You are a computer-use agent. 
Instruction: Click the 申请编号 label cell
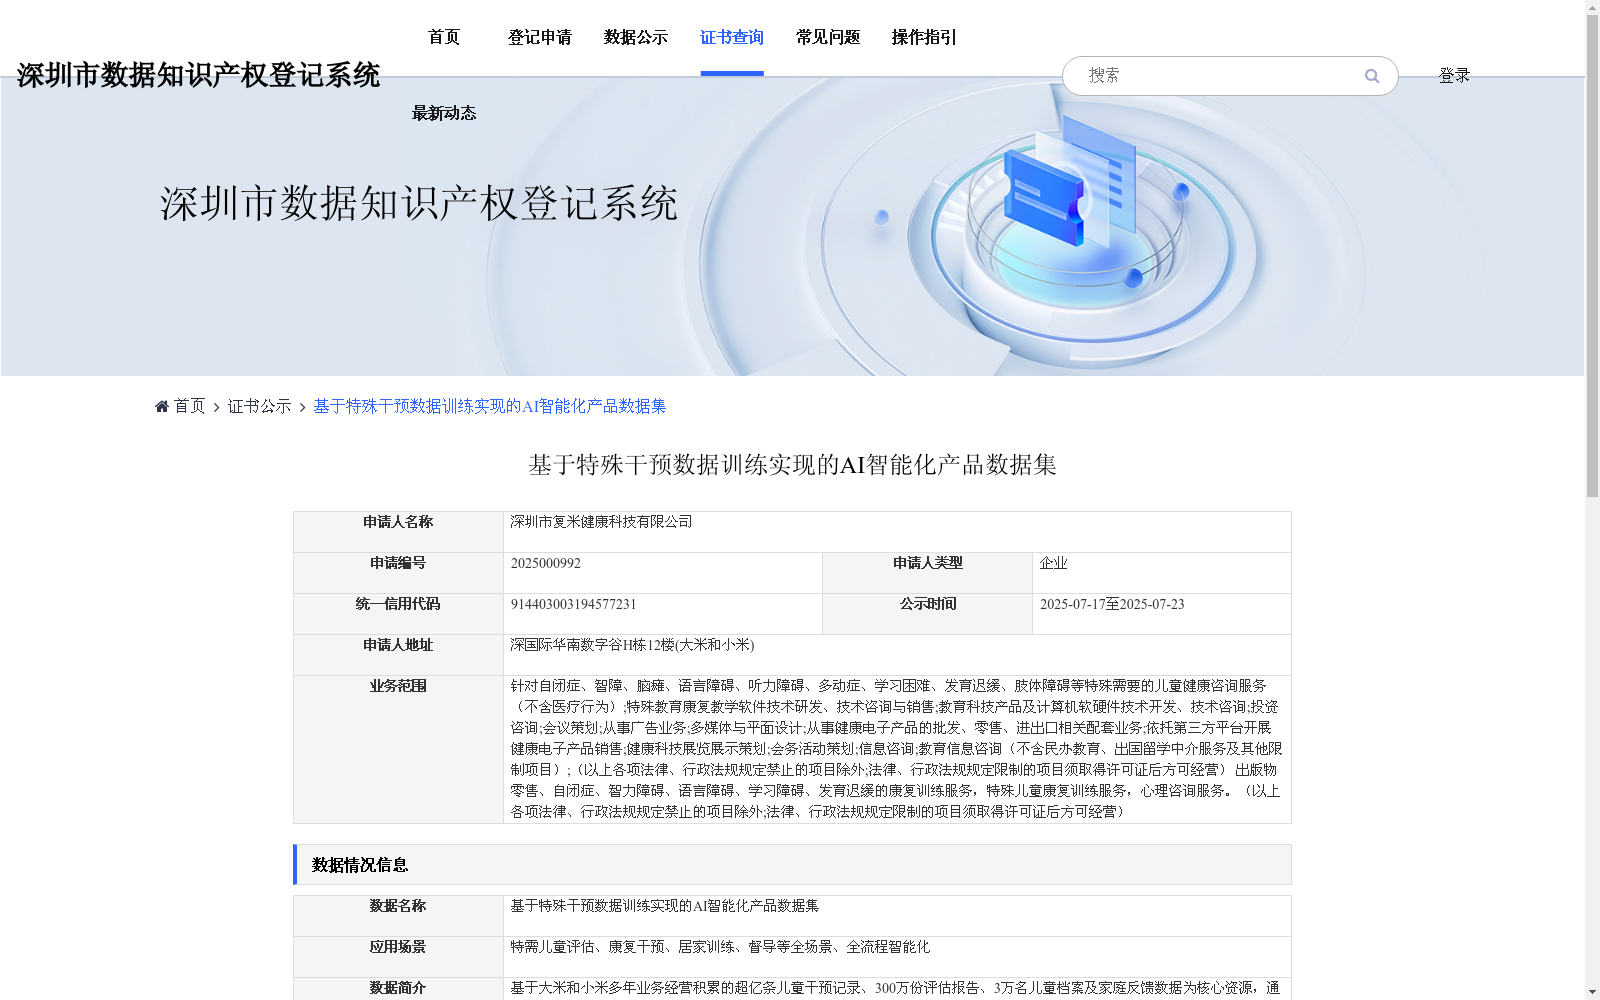click(x=398, y=573)
